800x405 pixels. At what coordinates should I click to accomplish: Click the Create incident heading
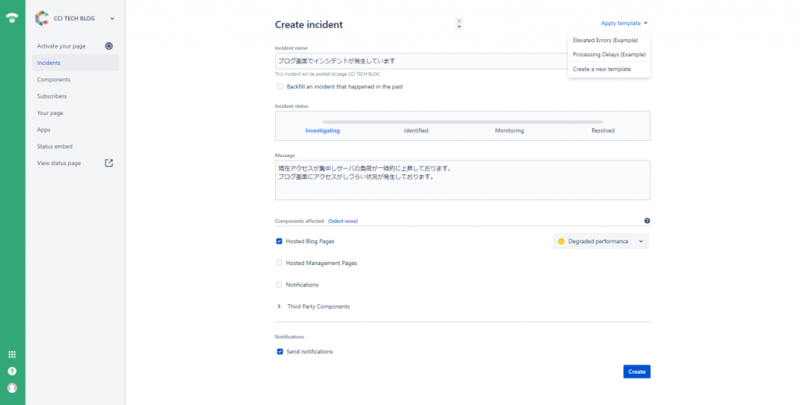[309, 24]
